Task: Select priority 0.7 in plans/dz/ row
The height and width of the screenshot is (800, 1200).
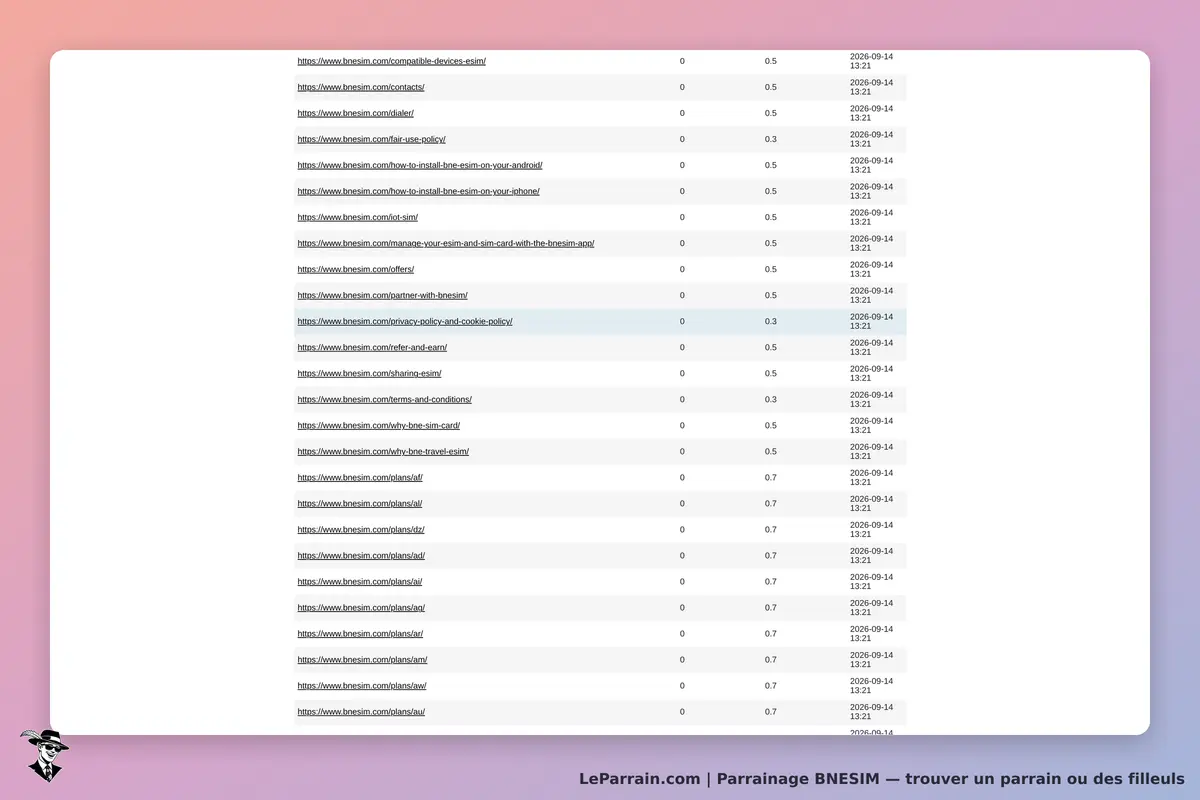Action: coord(770,529)
